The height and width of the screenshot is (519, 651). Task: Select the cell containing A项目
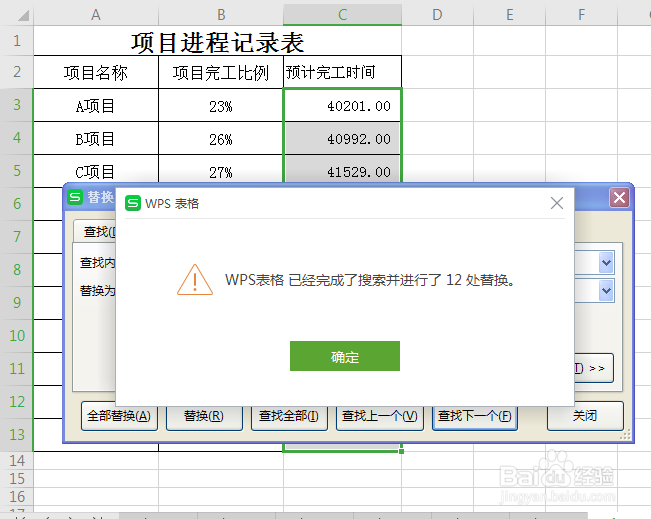coord(96,105)
